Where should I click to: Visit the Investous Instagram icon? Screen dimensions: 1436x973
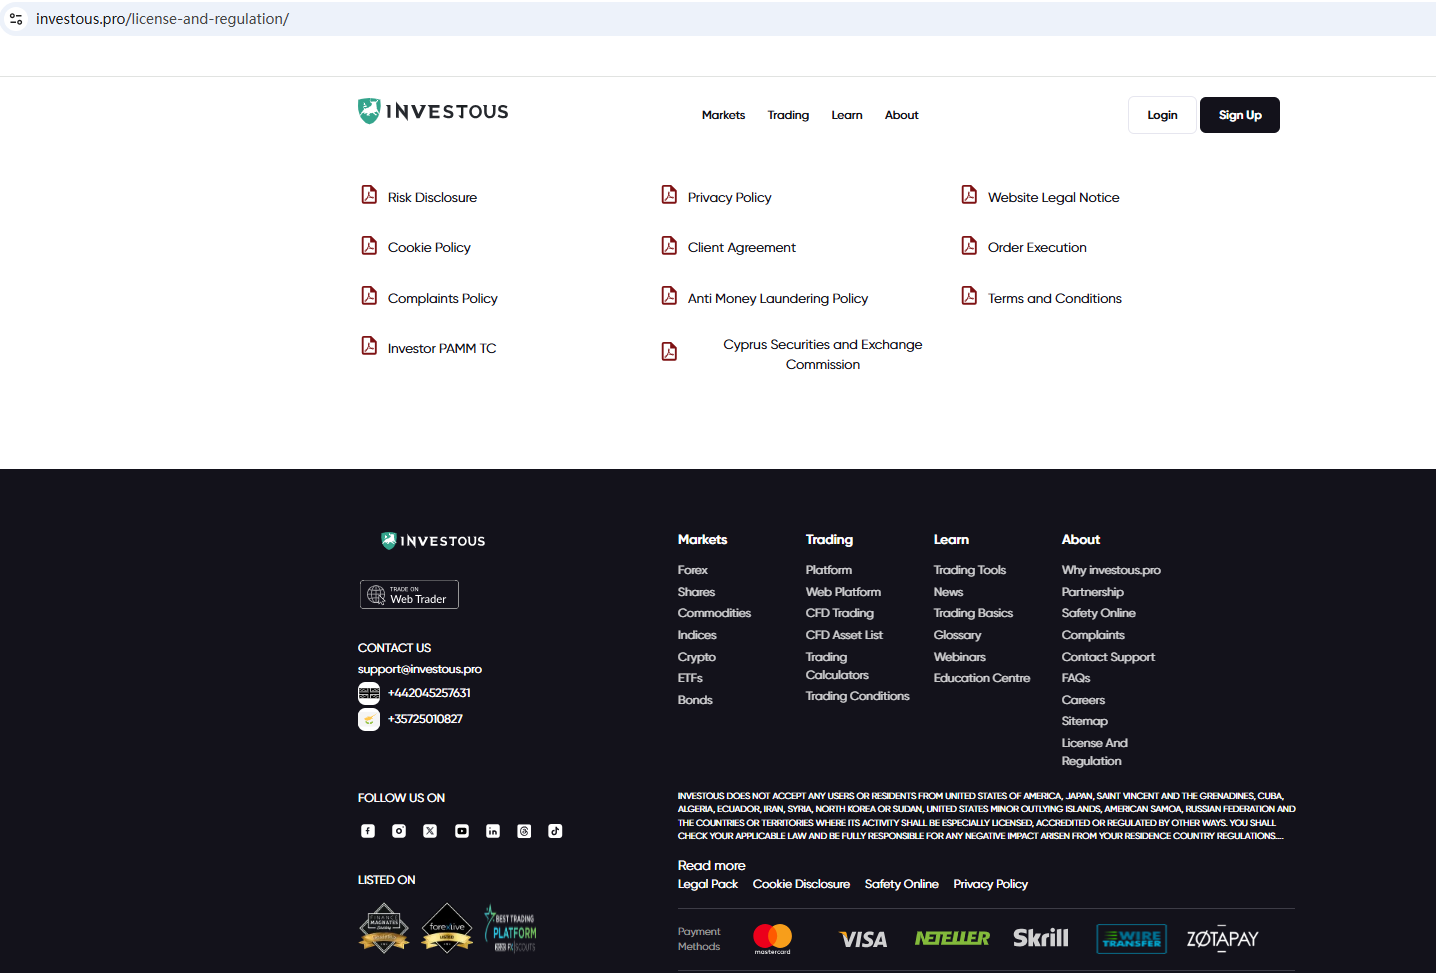(x=399, y=831)
